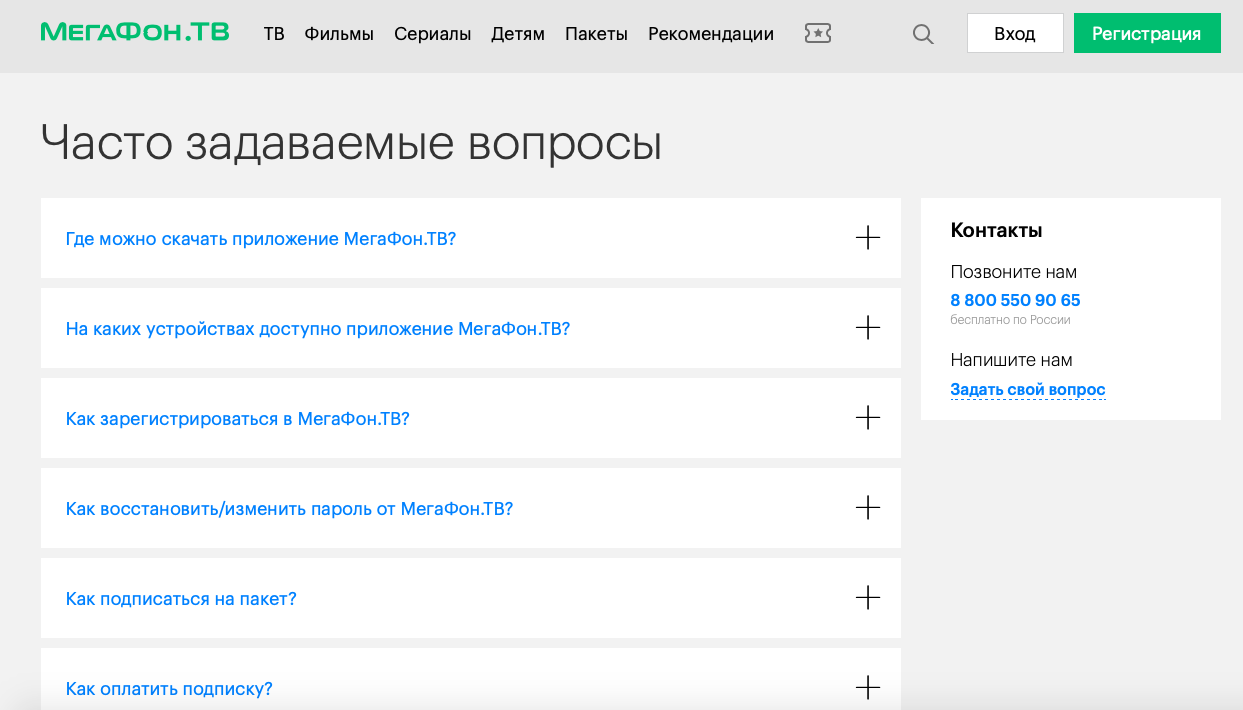The image size is (1243, 710).
Task: Open the Сериалы section
Action: click(x=432, y=34)
